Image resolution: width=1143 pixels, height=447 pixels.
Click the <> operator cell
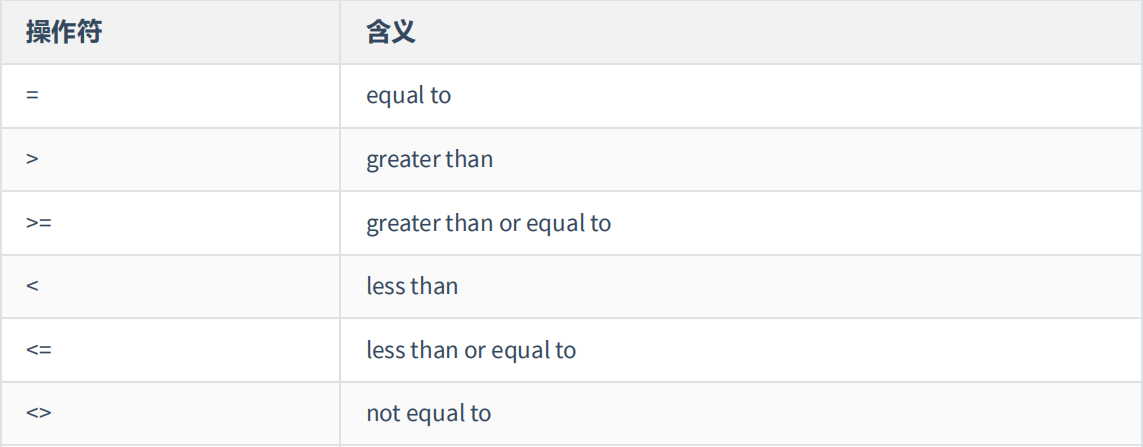point(39,414)
